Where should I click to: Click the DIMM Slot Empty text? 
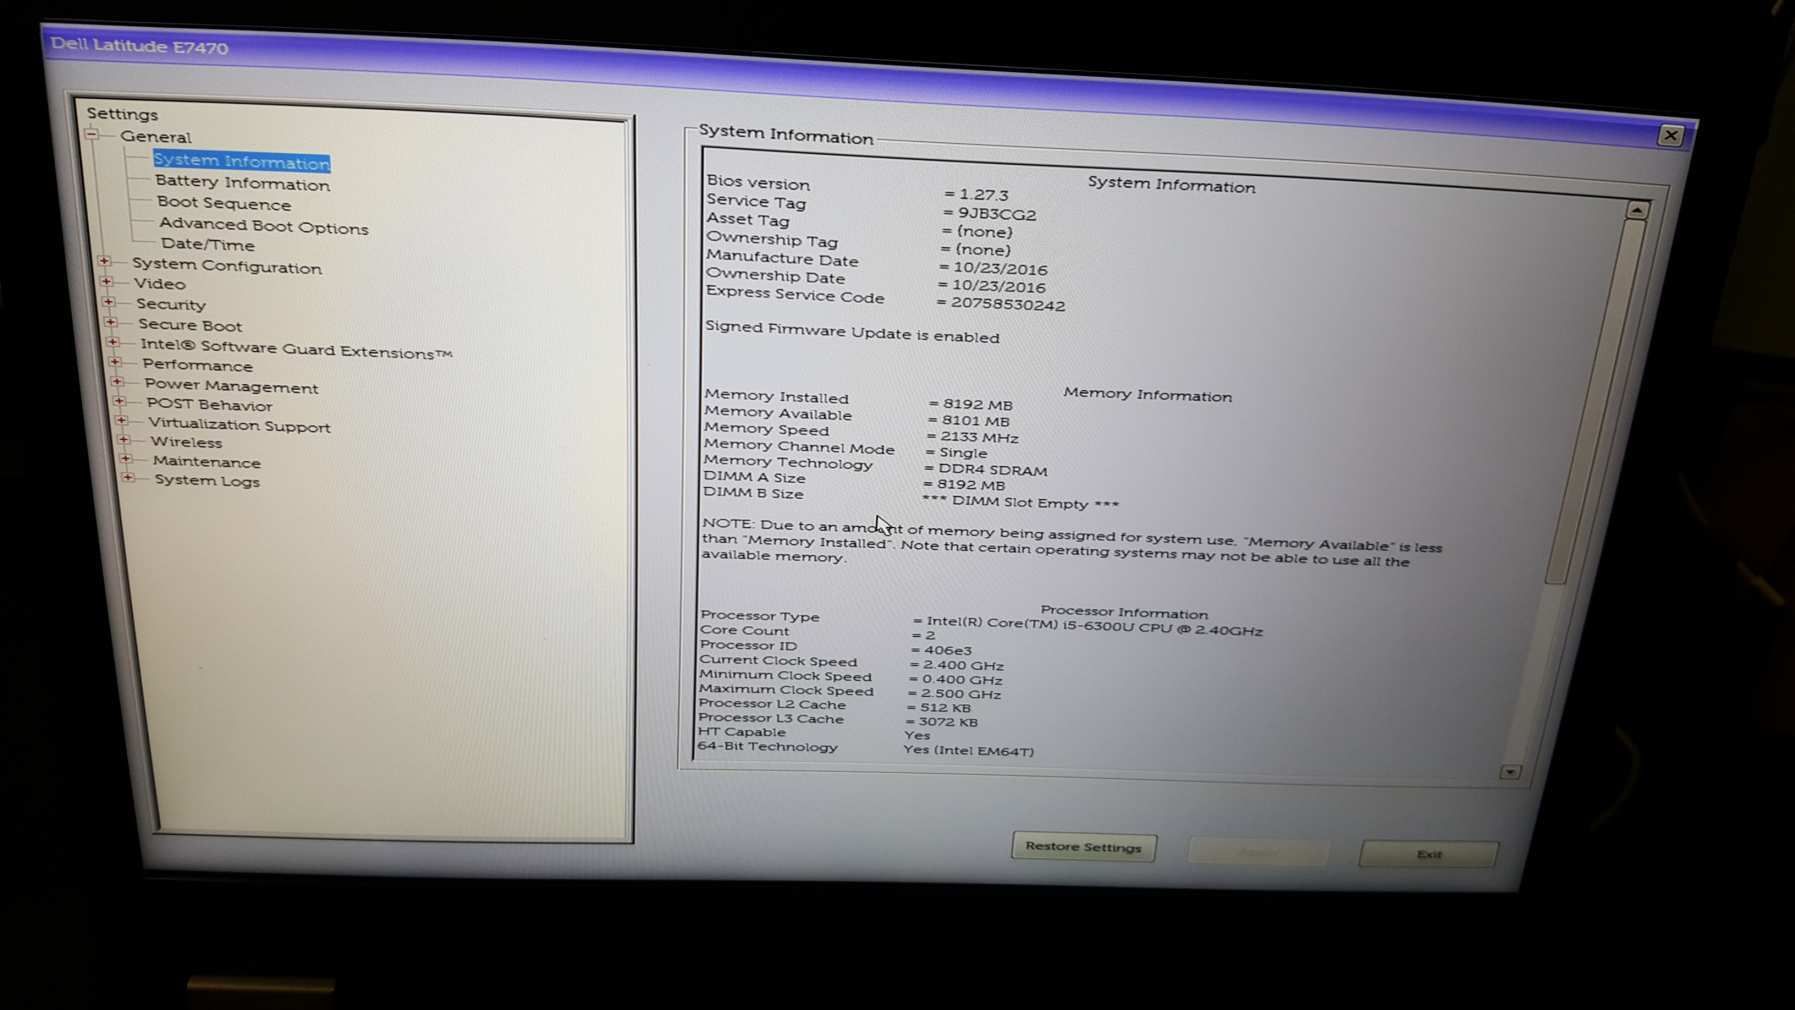pyautogui.click(x=1020, y=502)
